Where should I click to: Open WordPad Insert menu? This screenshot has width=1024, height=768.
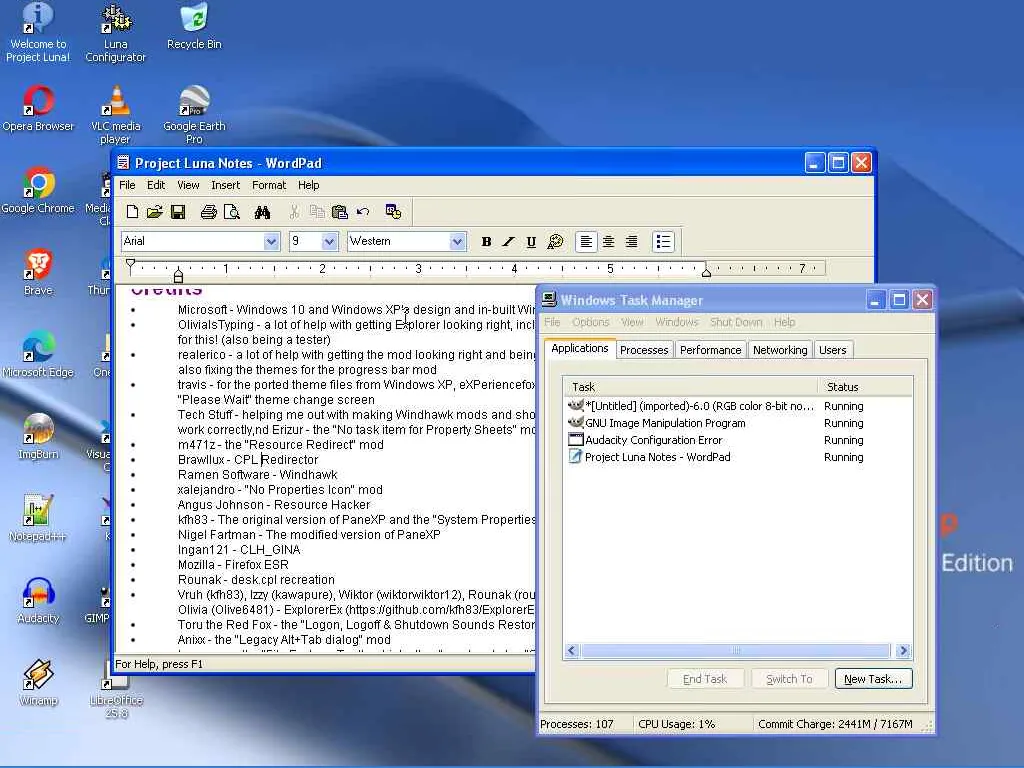click(x=225, y=185)
